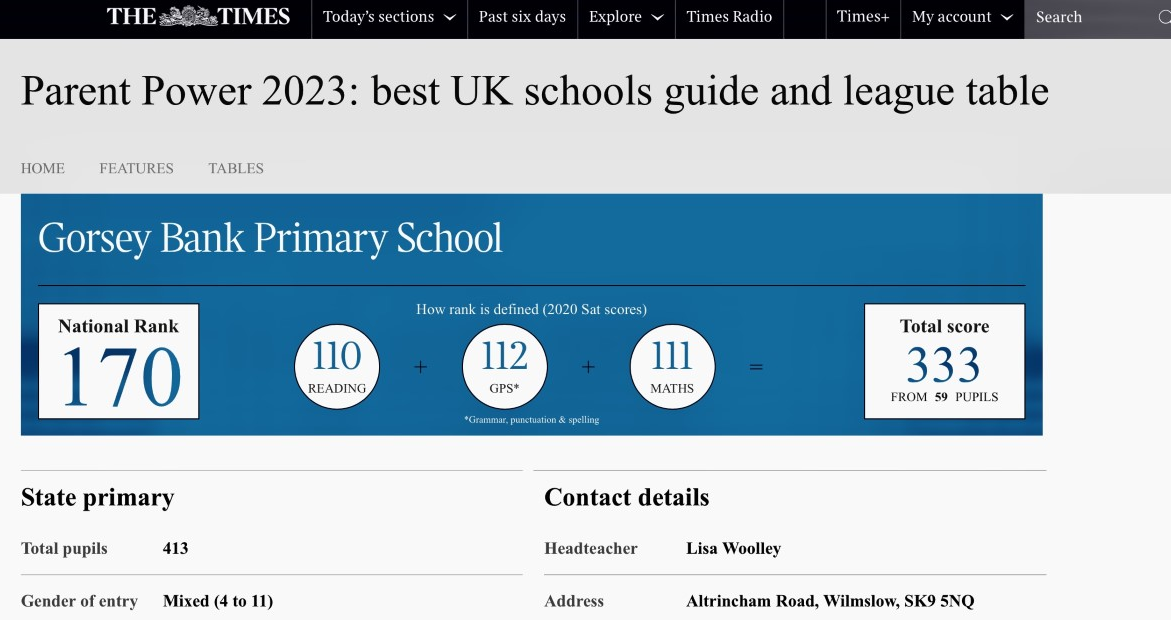Select the 'Address' label
The image size is (1171, 620).
pos(574,601)
